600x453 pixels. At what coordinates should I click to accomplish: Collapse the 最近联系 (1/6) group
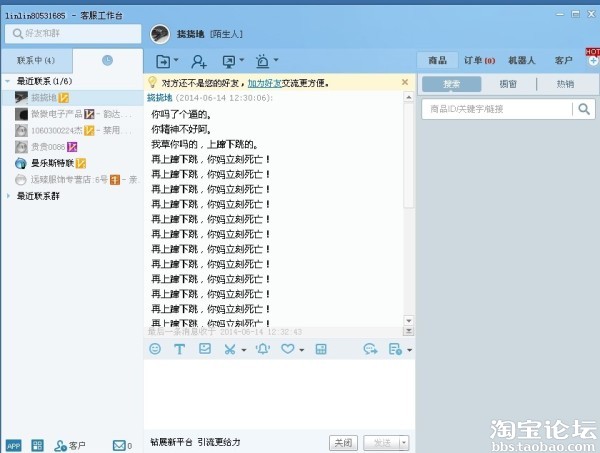coord(8,81)
